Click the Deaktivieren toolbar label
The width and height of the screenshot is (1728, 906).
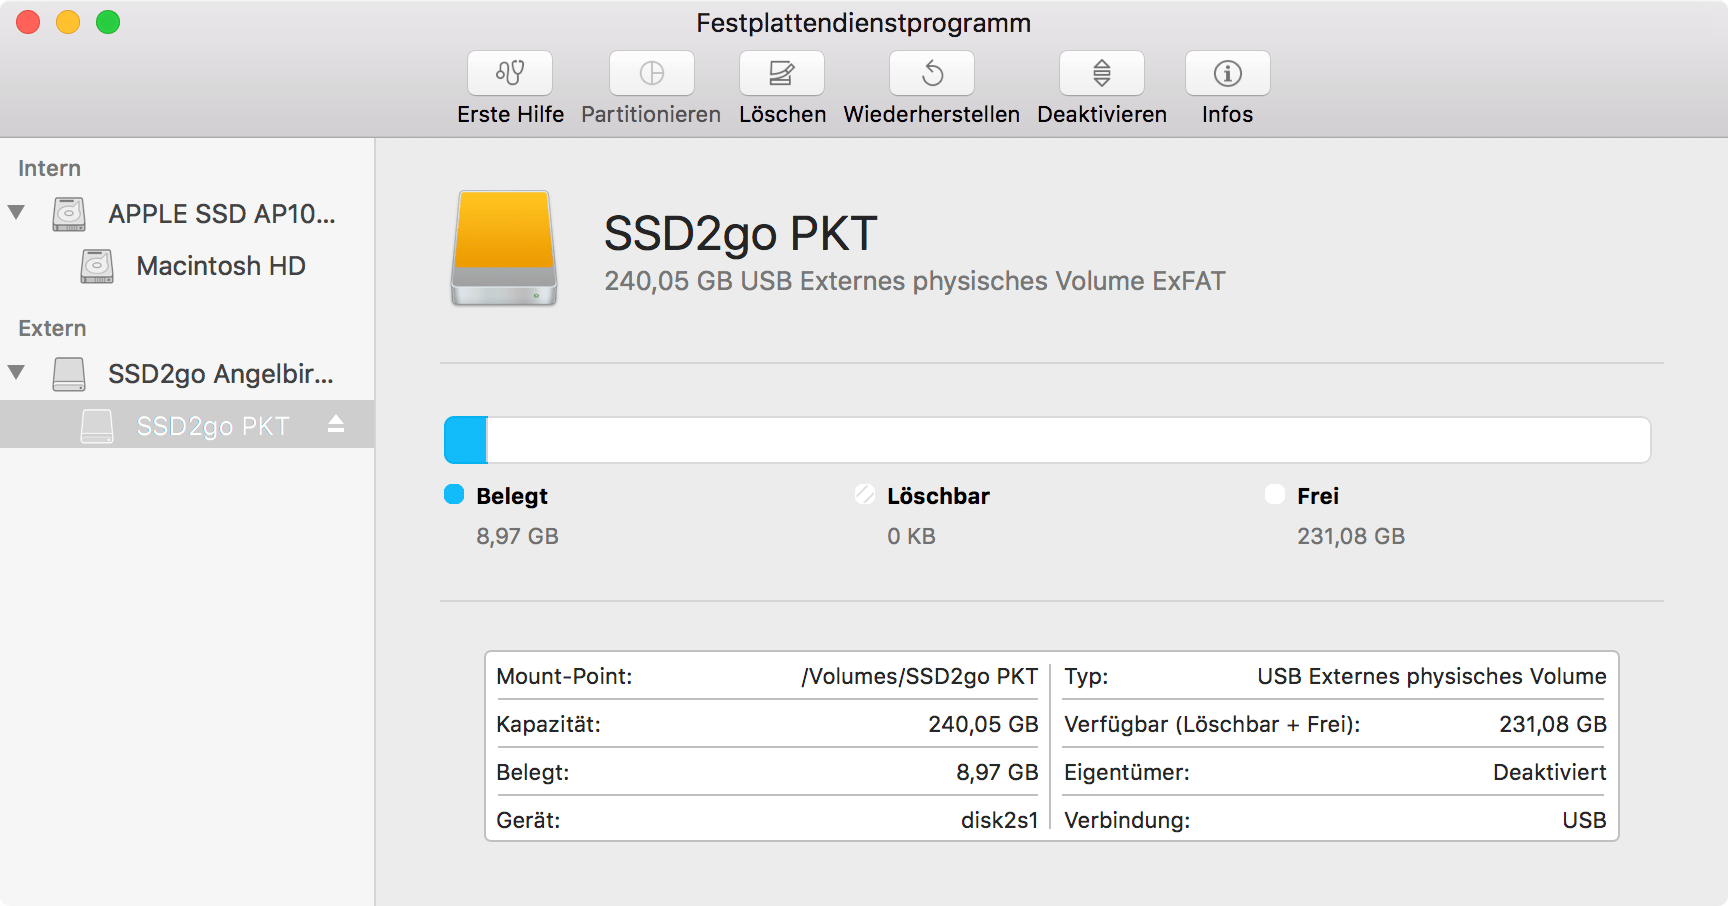1102,114
